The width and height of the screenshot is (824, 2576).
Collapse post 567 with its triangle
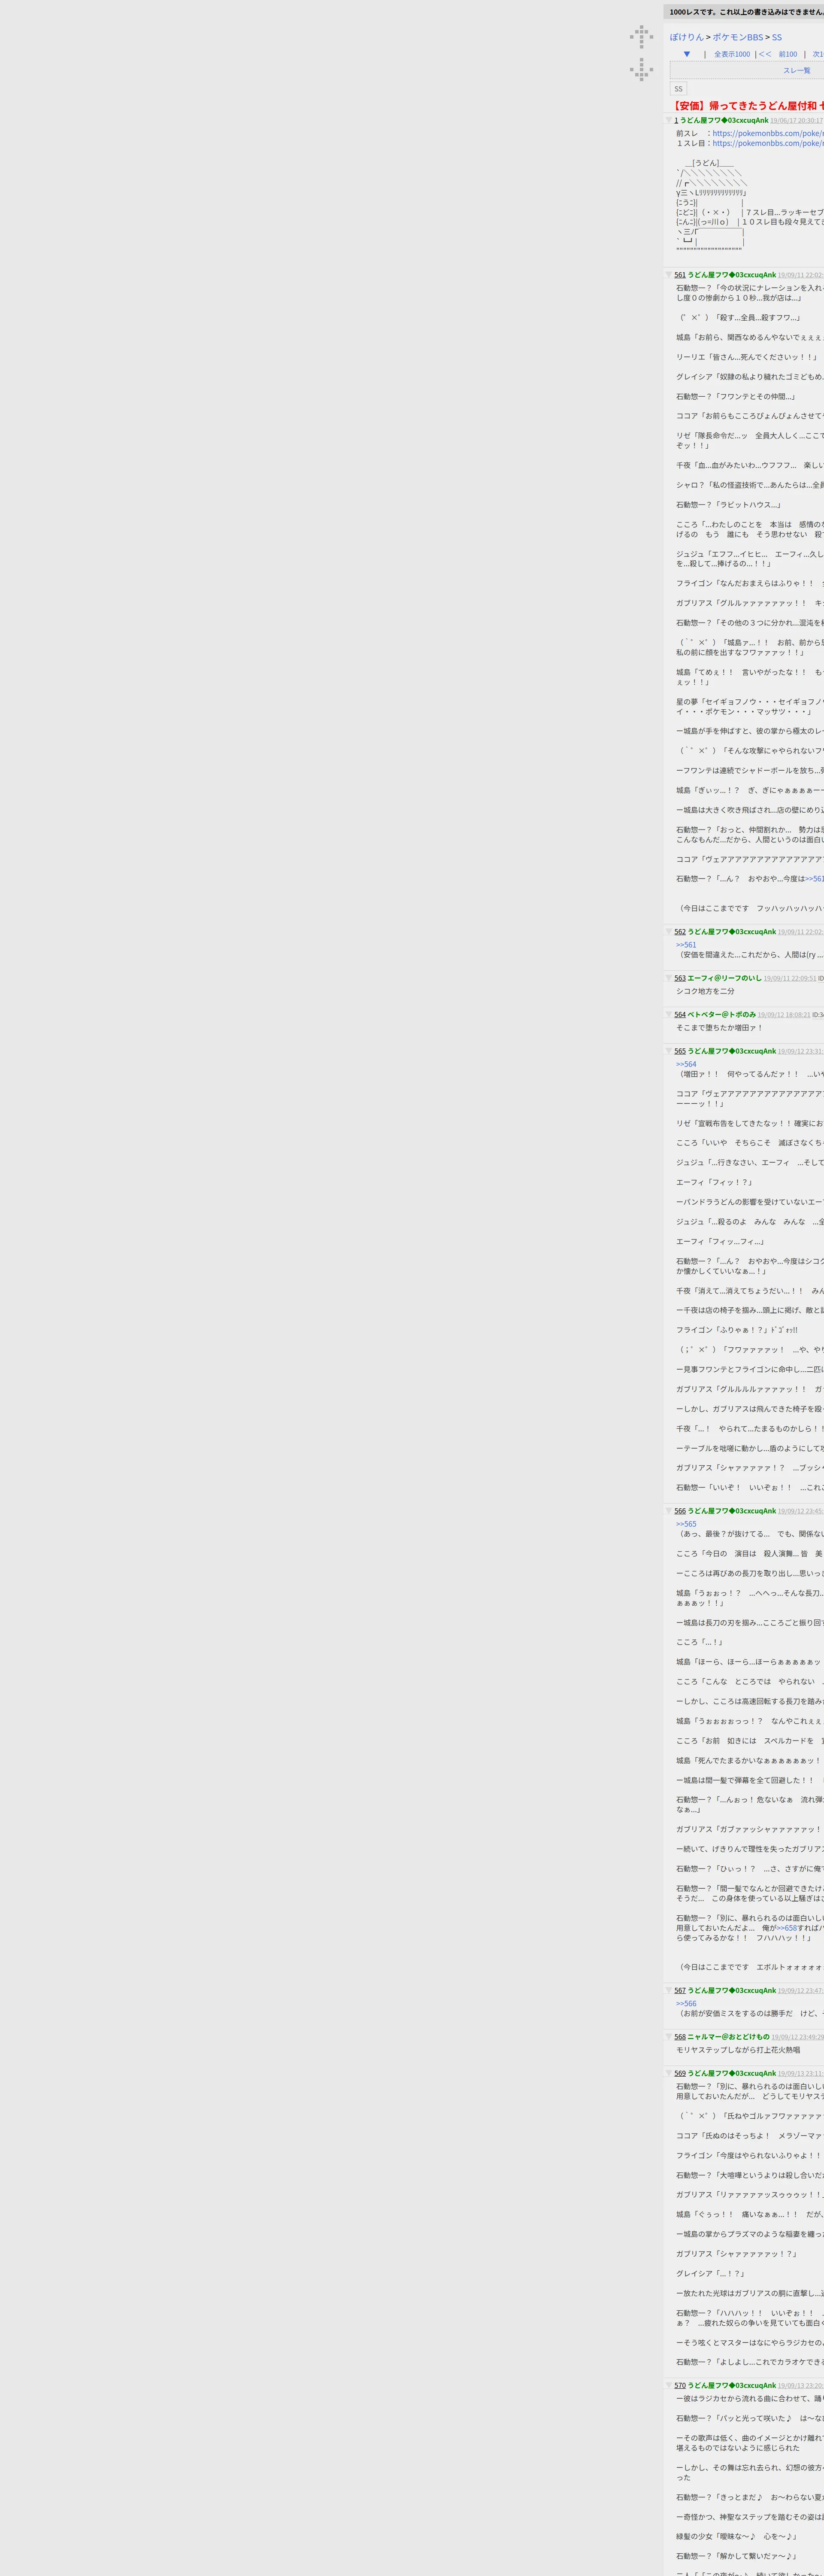pyautogui.click(x=669, y=1990)
